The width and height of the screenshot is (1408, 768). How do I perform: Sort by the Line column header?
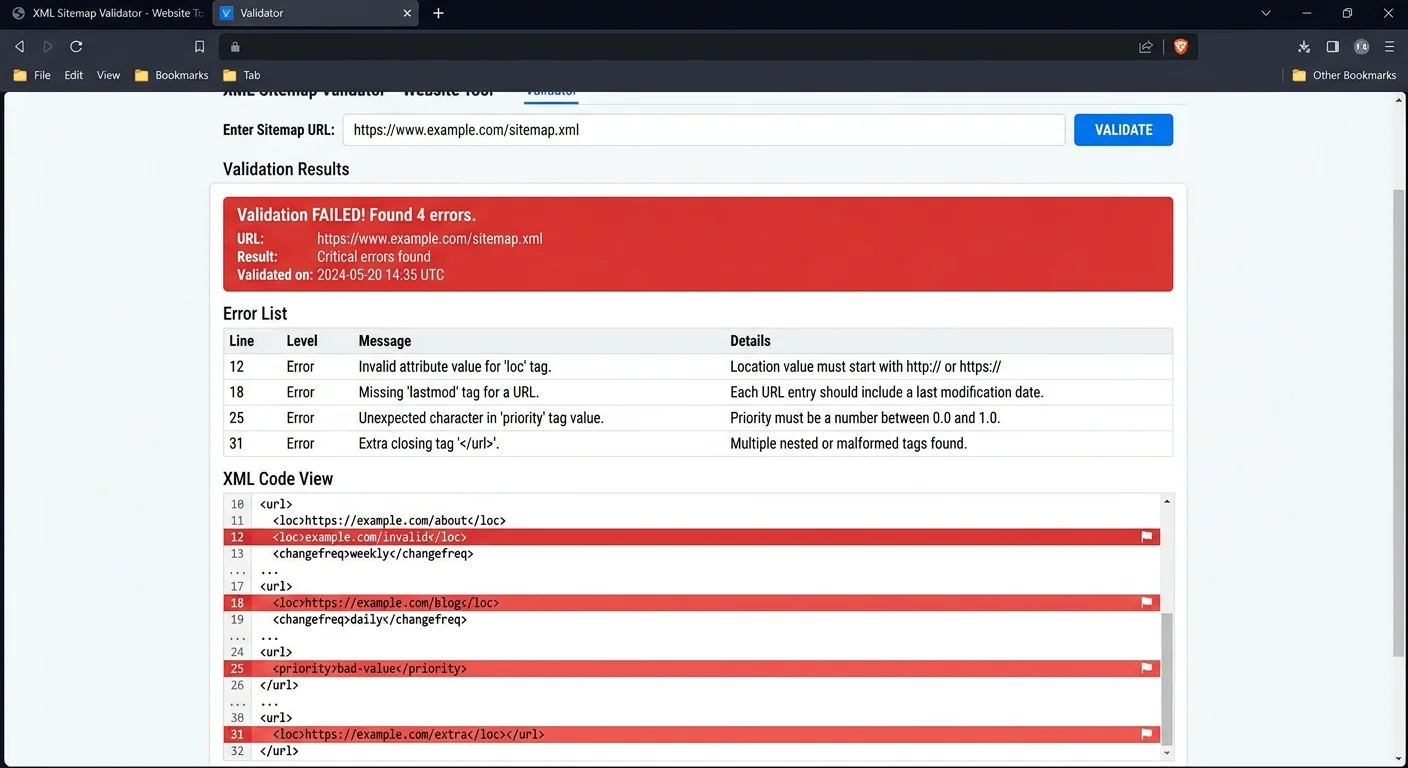241,341
